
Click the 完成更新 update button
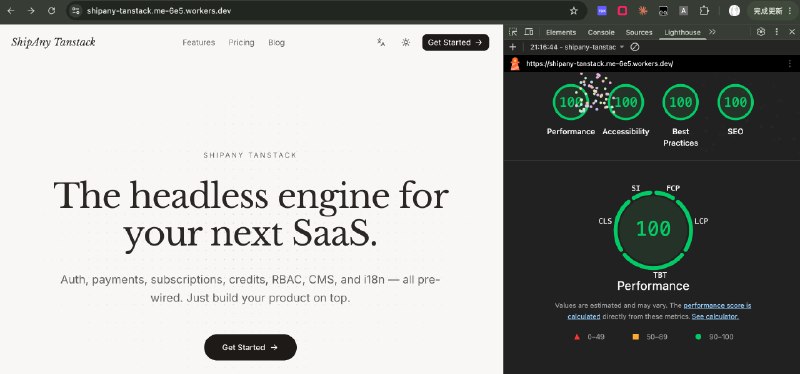point(768,10)
